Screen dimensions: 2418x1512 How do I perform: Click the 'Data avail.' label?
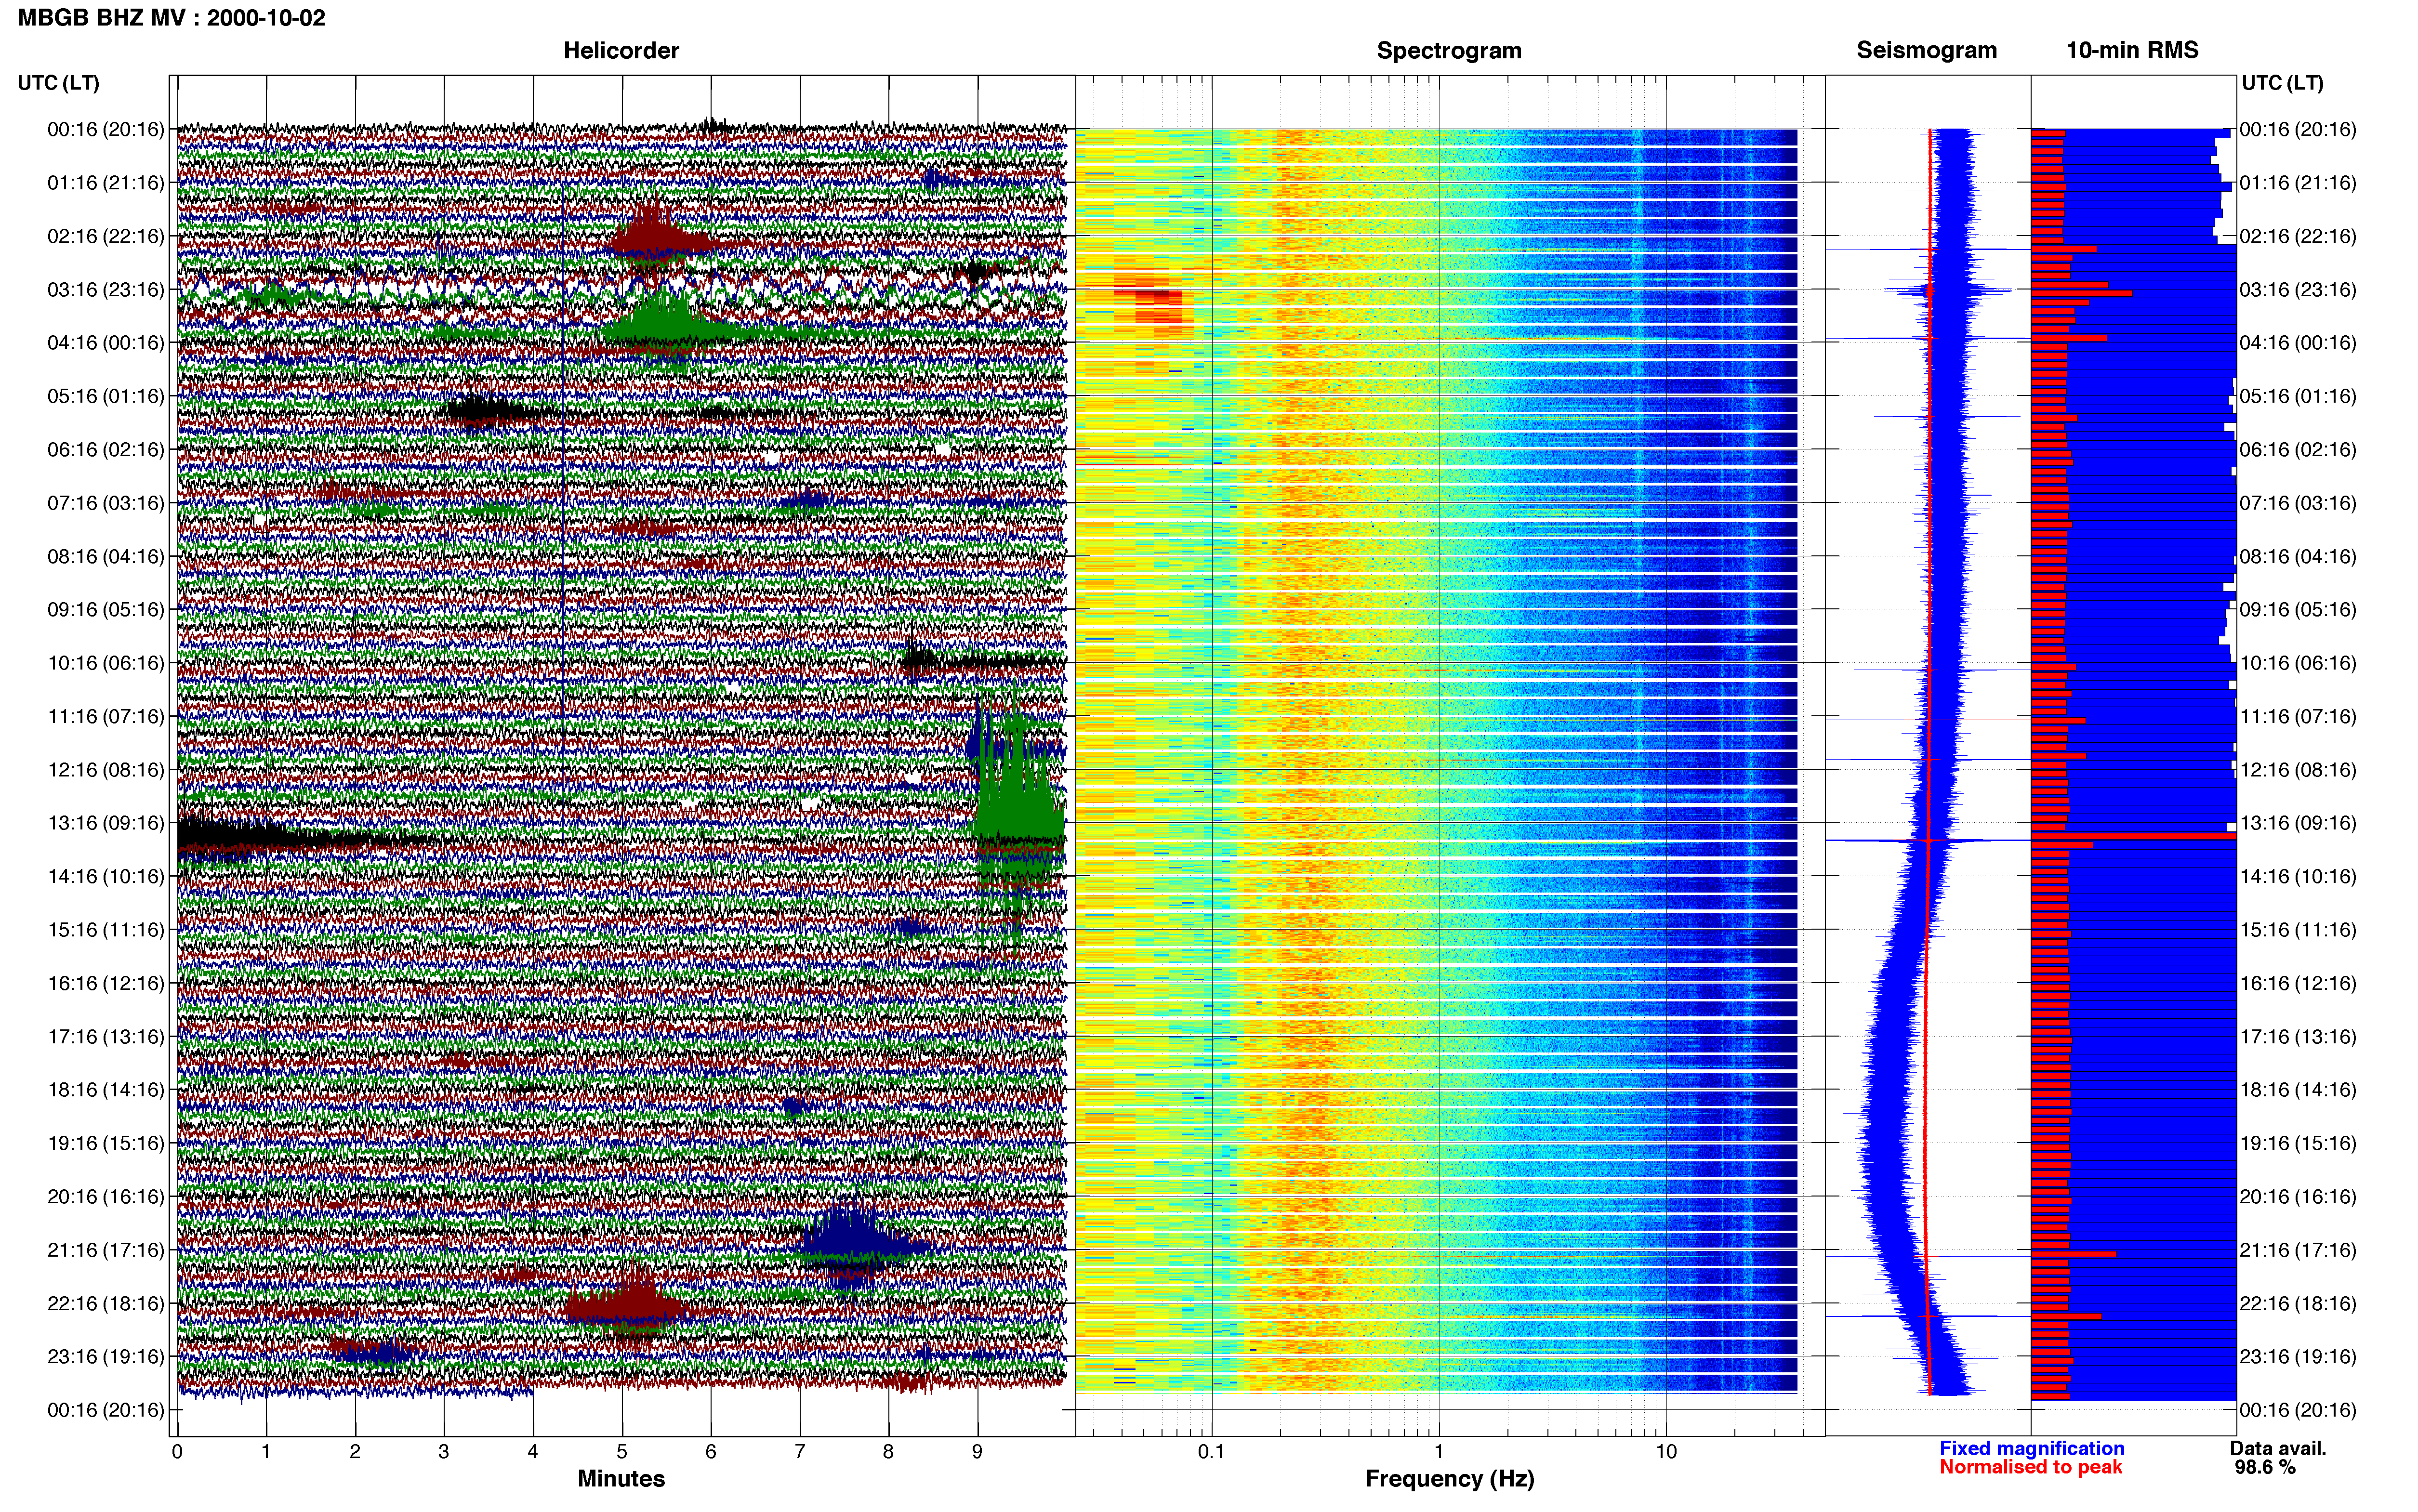pos(2278,1448)
